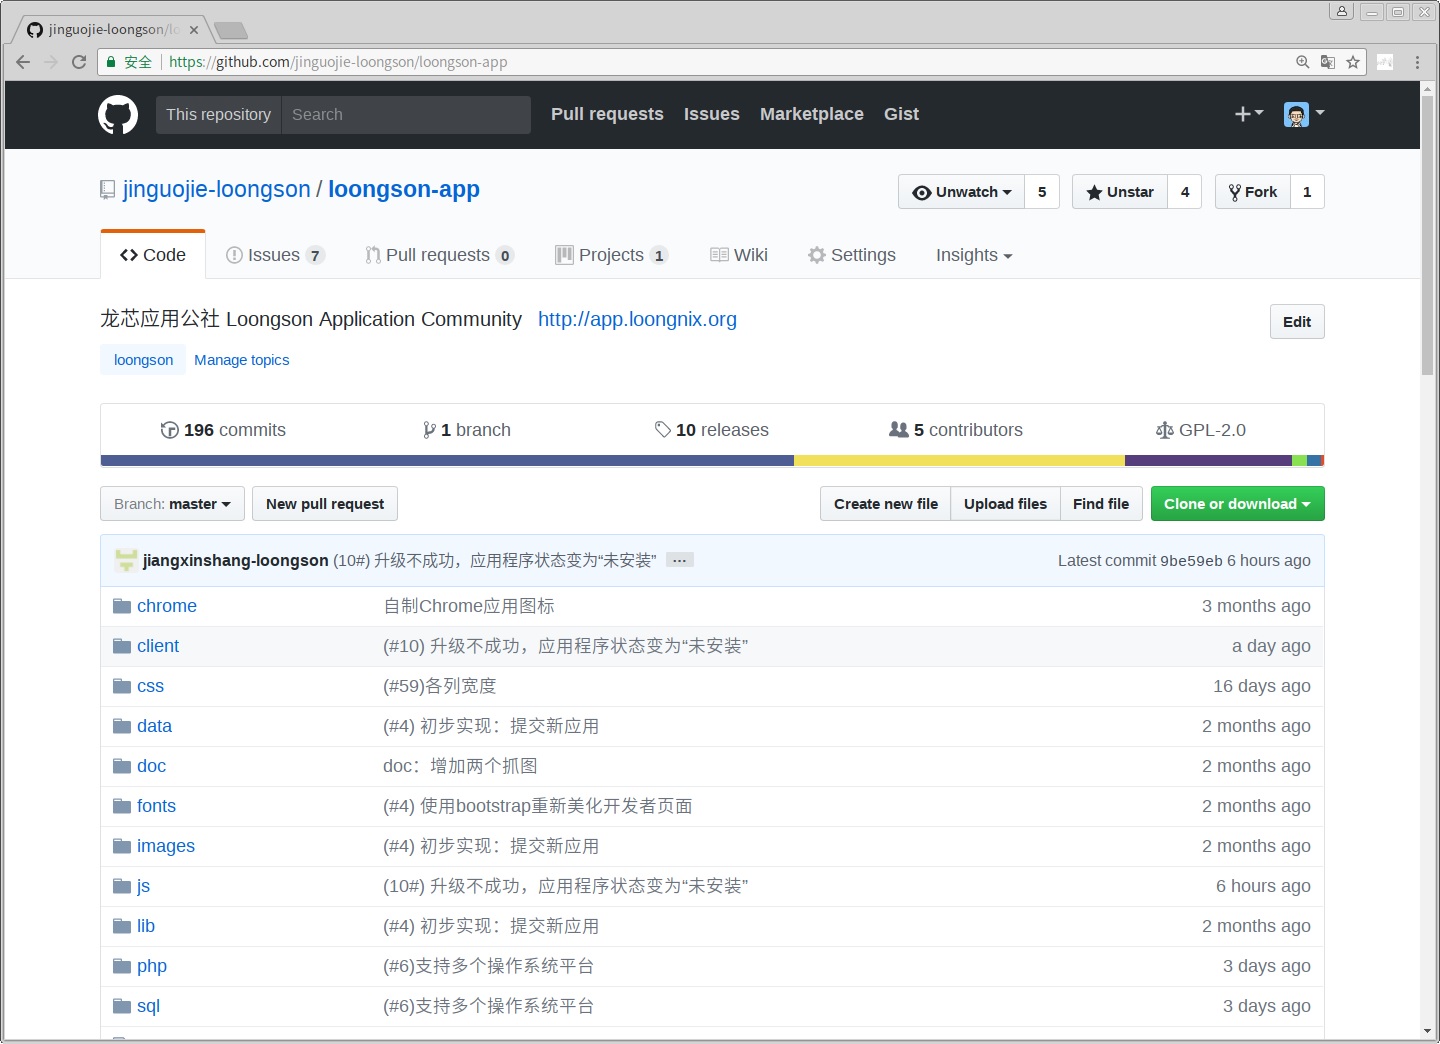Click the css folder icon

click(122, 686)
